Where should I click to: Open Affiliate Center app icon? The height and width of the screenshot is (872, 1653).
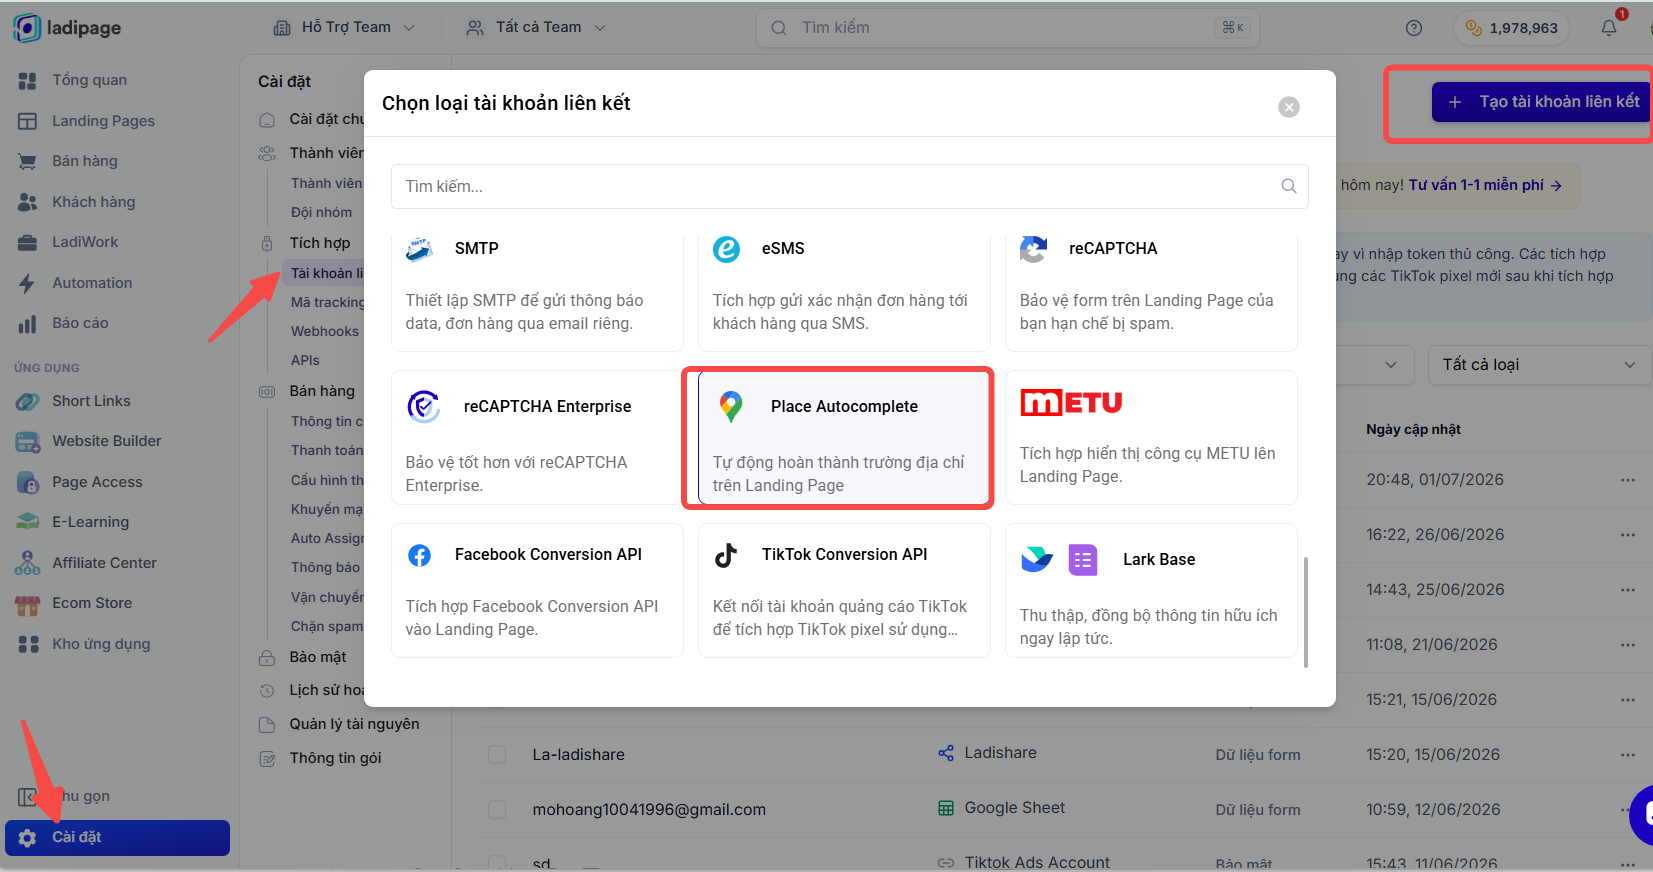pyautogui.click(x=28, y=563)
